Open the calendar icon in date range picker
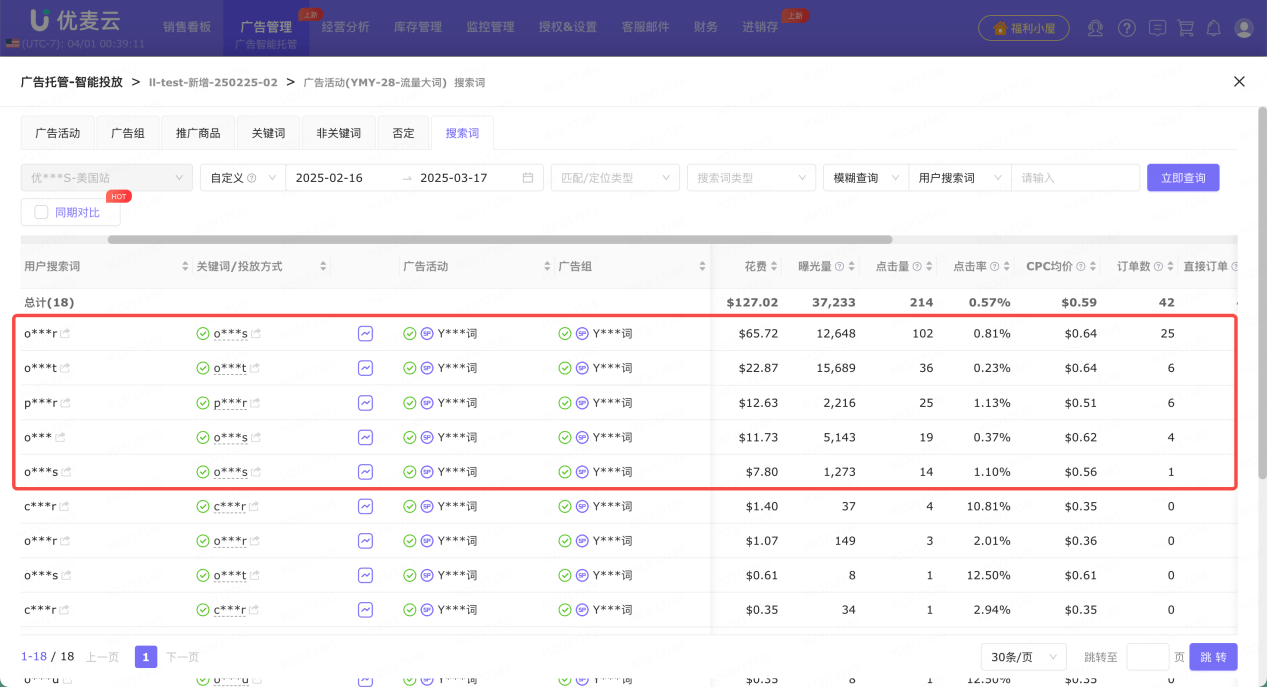 [x=528, y=178]
